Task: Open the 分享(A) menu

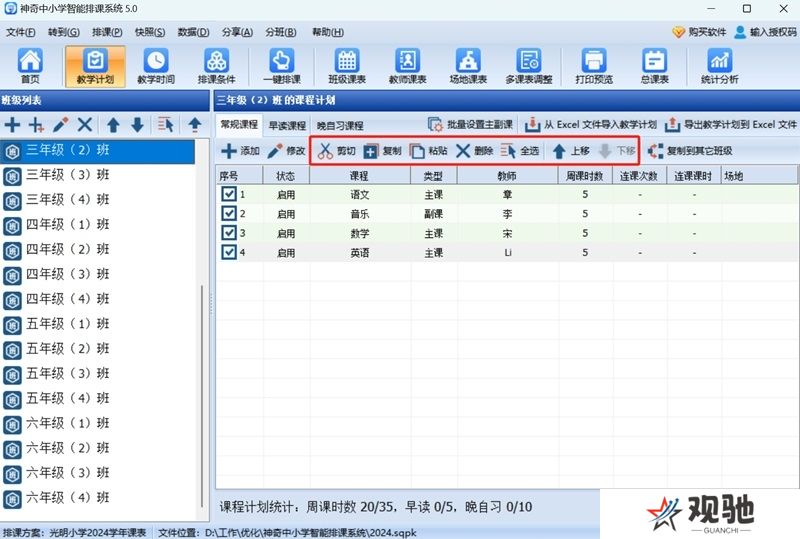Action: coord(237,32)
